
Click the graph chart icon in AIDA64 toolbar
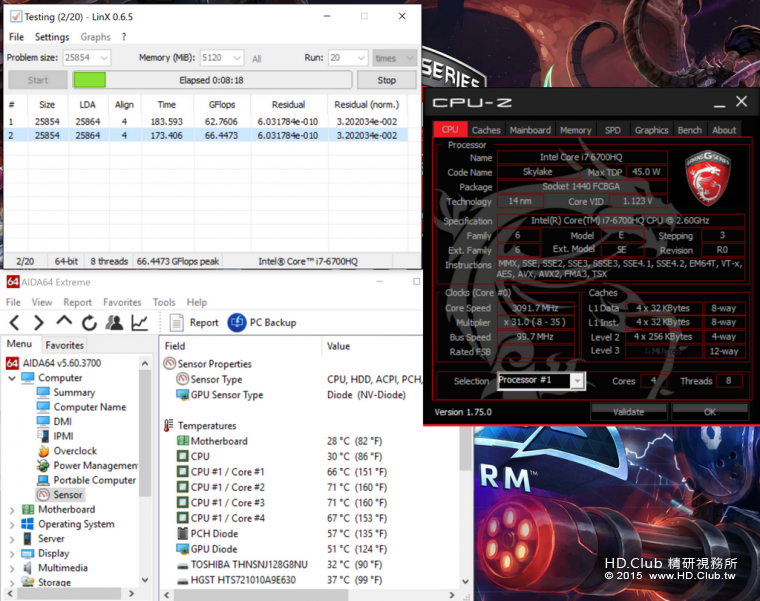[x=139, y=322]
